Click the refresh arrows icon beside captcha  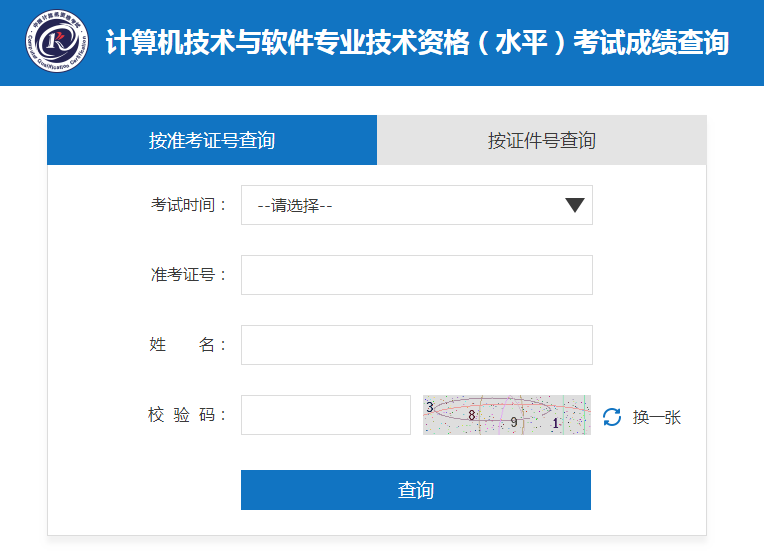(612, 417)
